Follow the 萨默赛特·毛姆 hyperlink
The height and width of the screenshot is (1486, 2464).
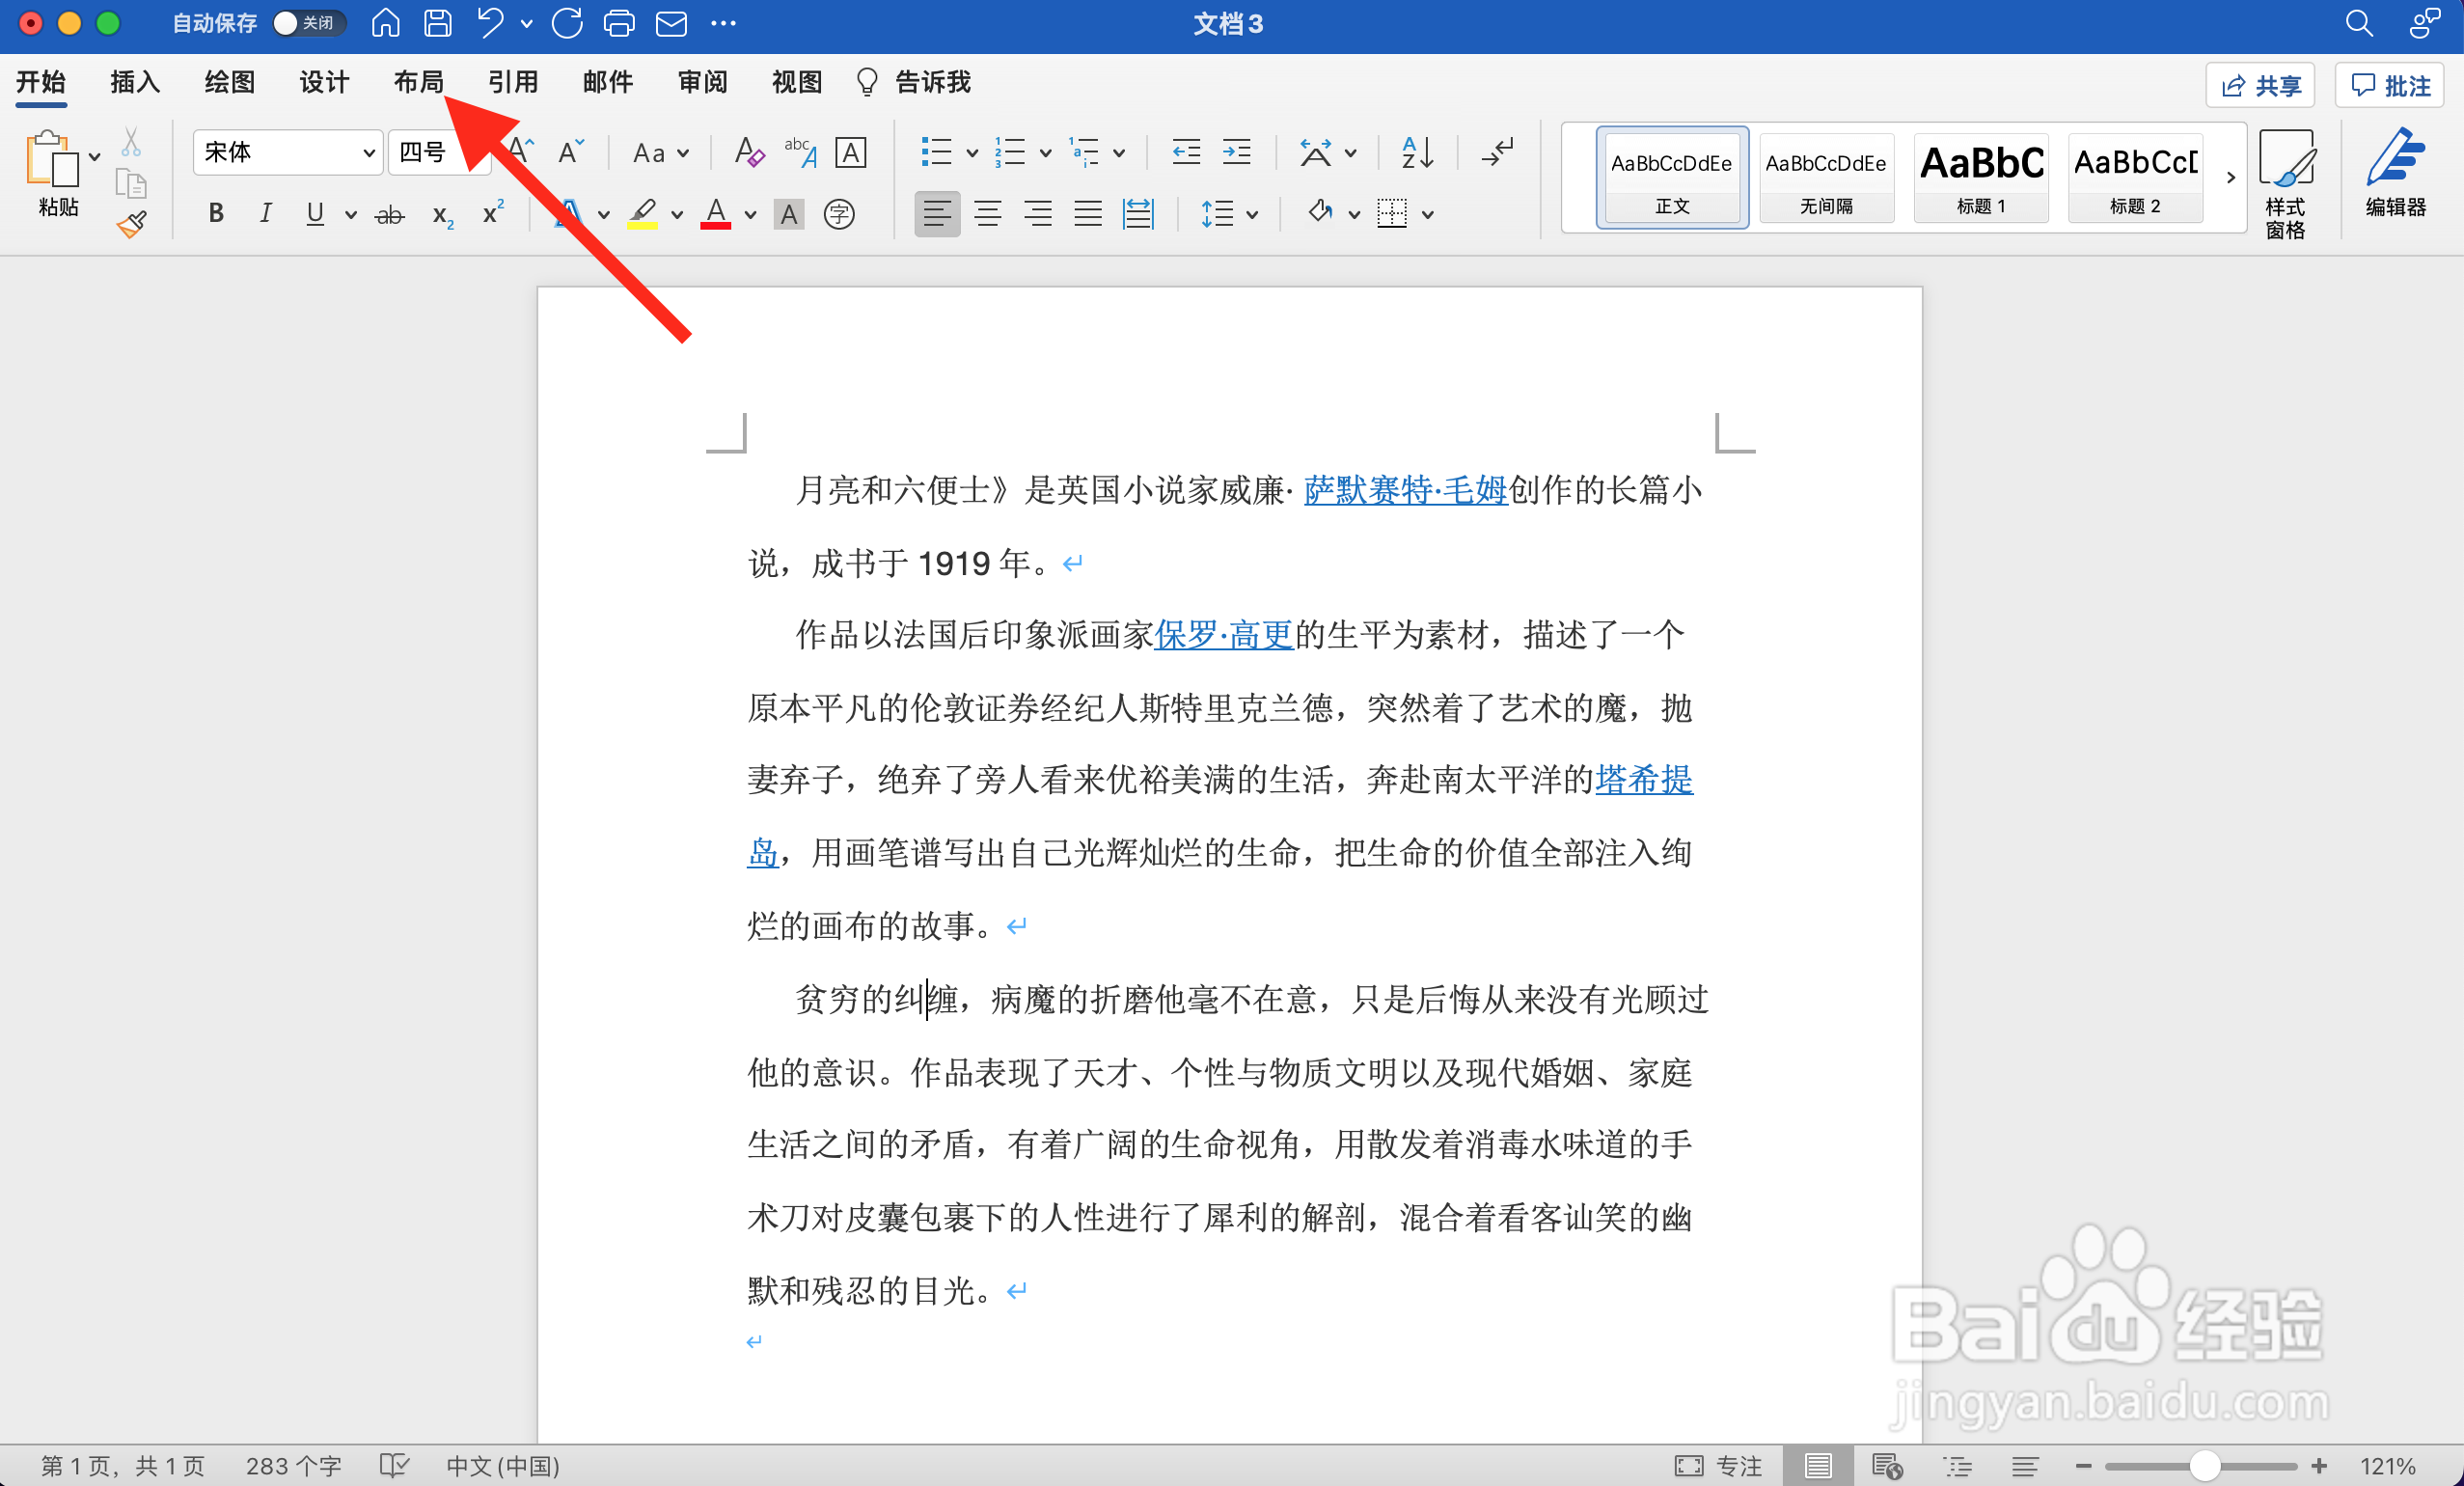tap(1405, 490)
